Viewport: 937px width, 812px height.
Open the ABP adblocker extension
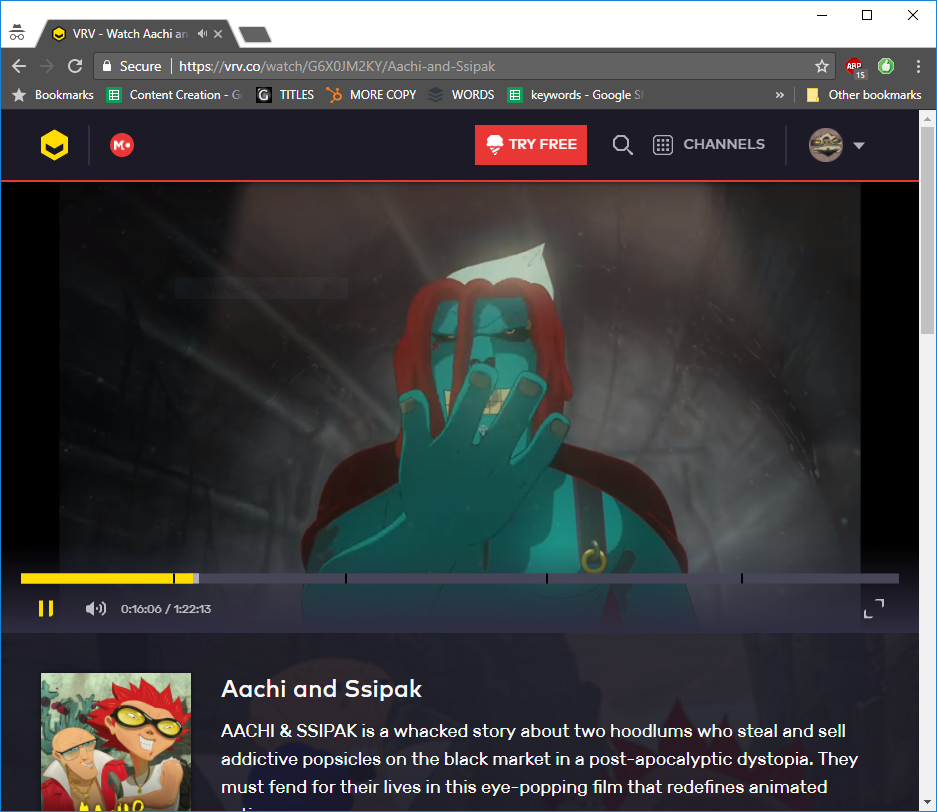point(855,67)
